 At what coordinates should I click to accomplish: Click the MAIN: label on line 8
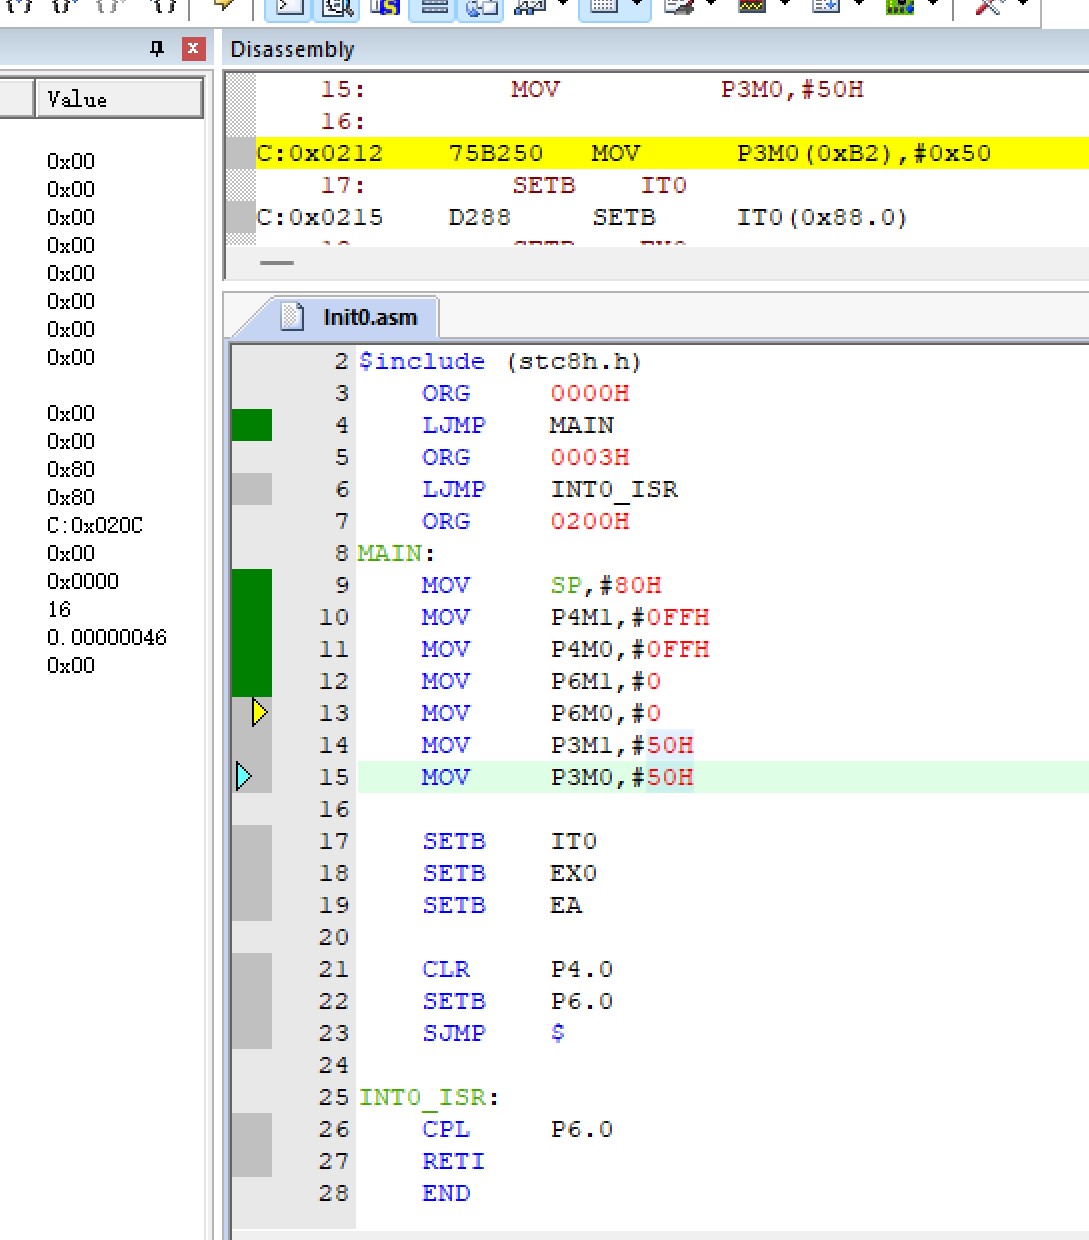396,553
